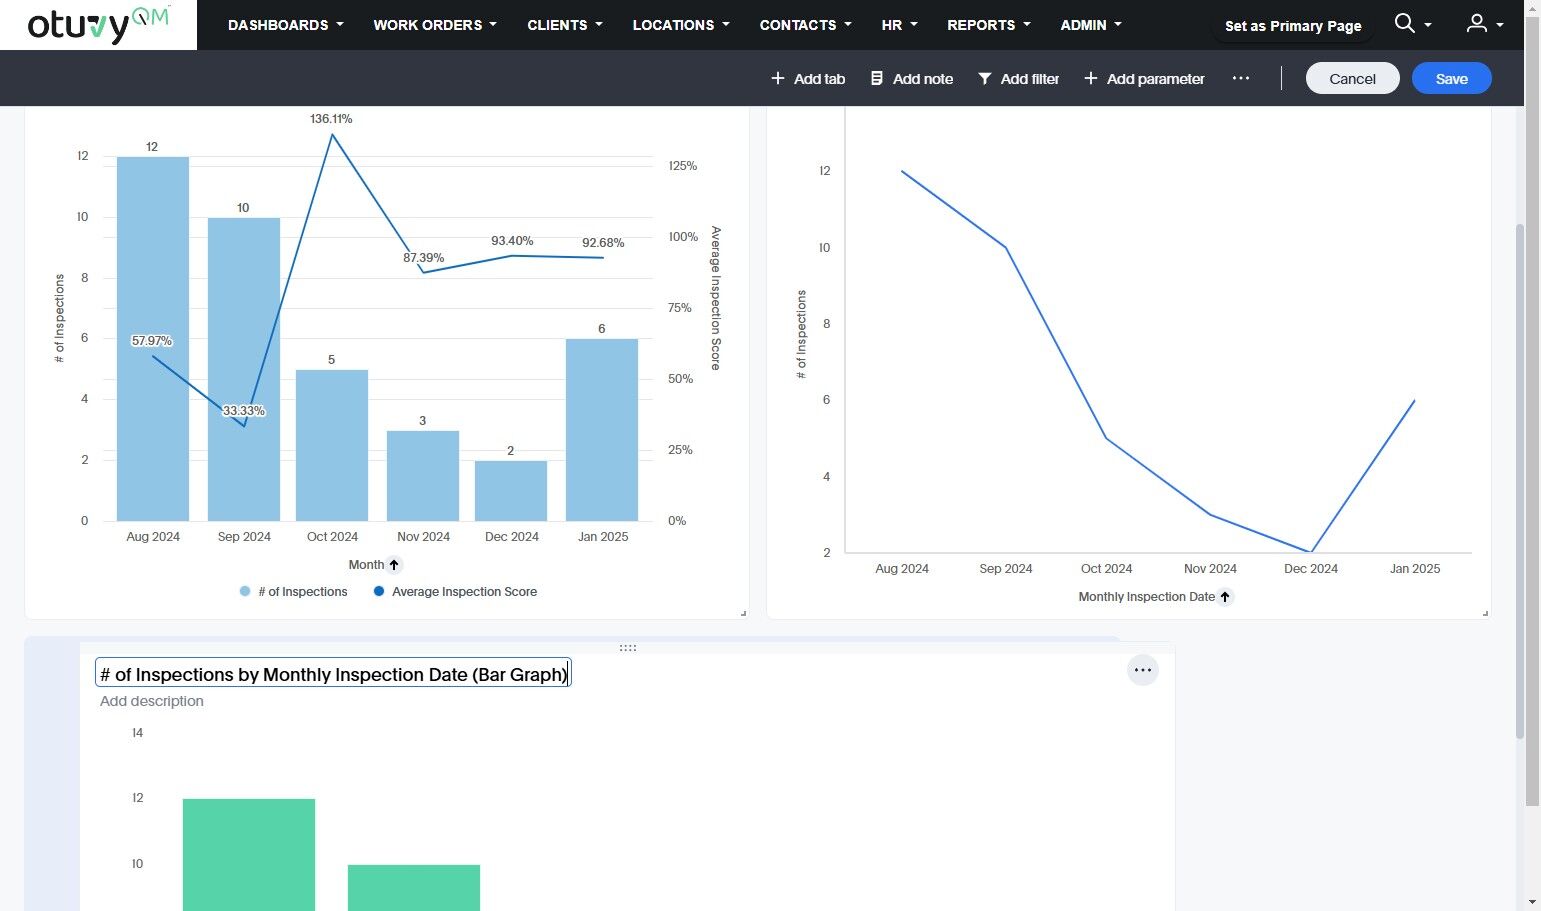Expand the Dashboards dropdown menu
Screen dimensions: 1541x911
point(286,25)
